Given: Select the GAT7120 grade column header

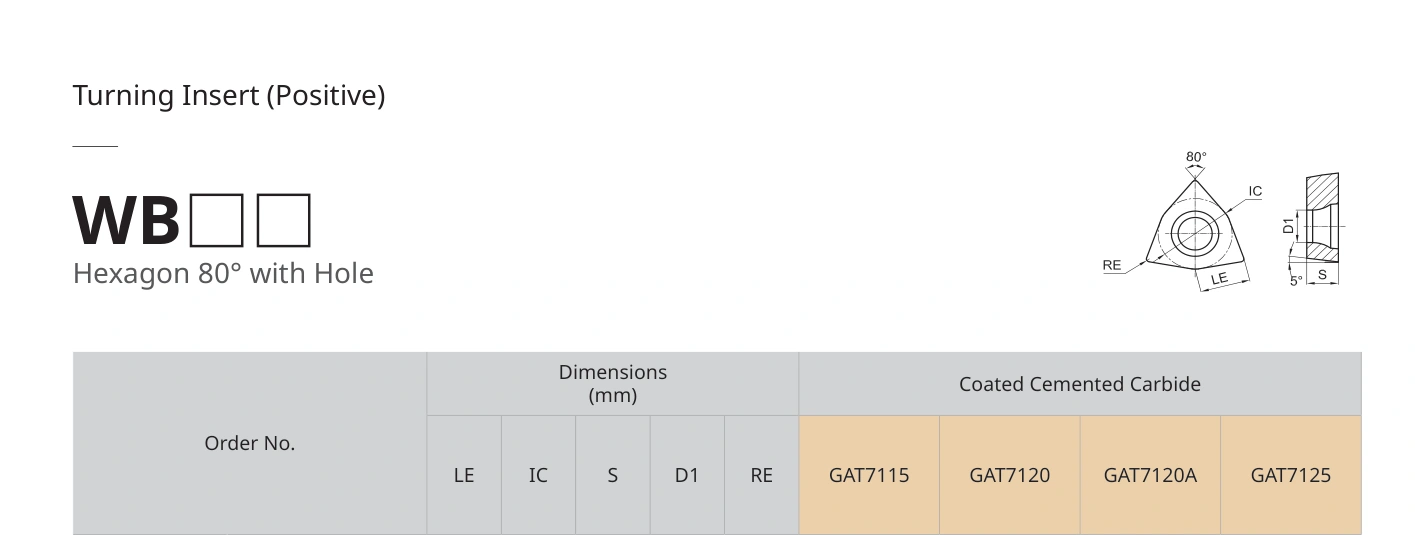Looking at the screenshot, I should click(x=1010, y=475).
